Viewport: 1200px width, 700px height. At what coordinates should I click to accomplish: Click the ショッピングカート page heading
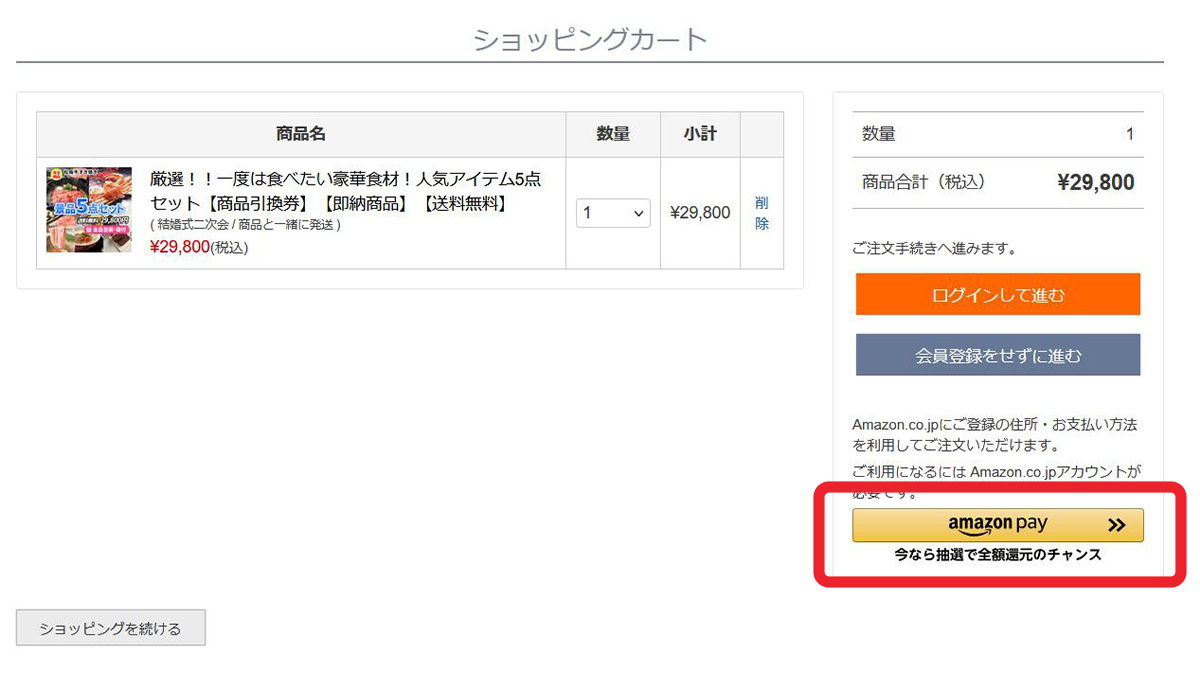tap(590, 40)
